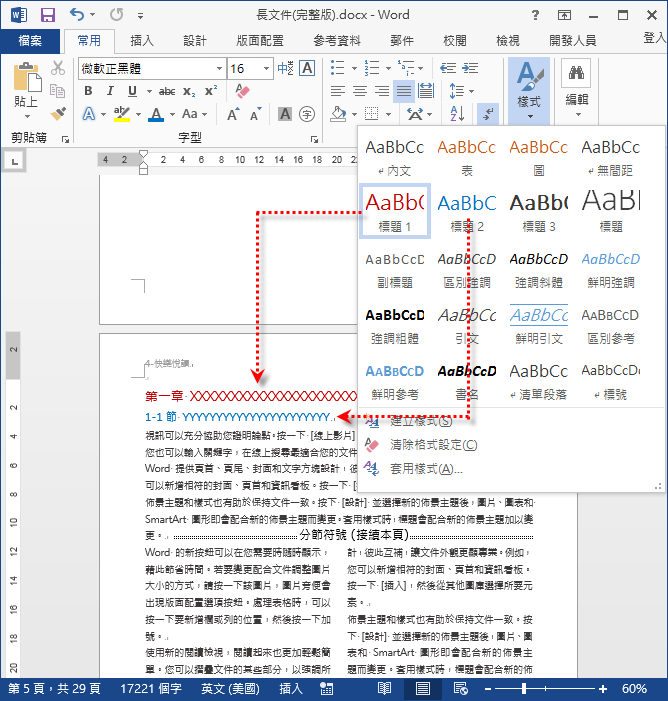Toggle Italic formatting
Screen dimensions: 668x701
click(x=110, y=91)
